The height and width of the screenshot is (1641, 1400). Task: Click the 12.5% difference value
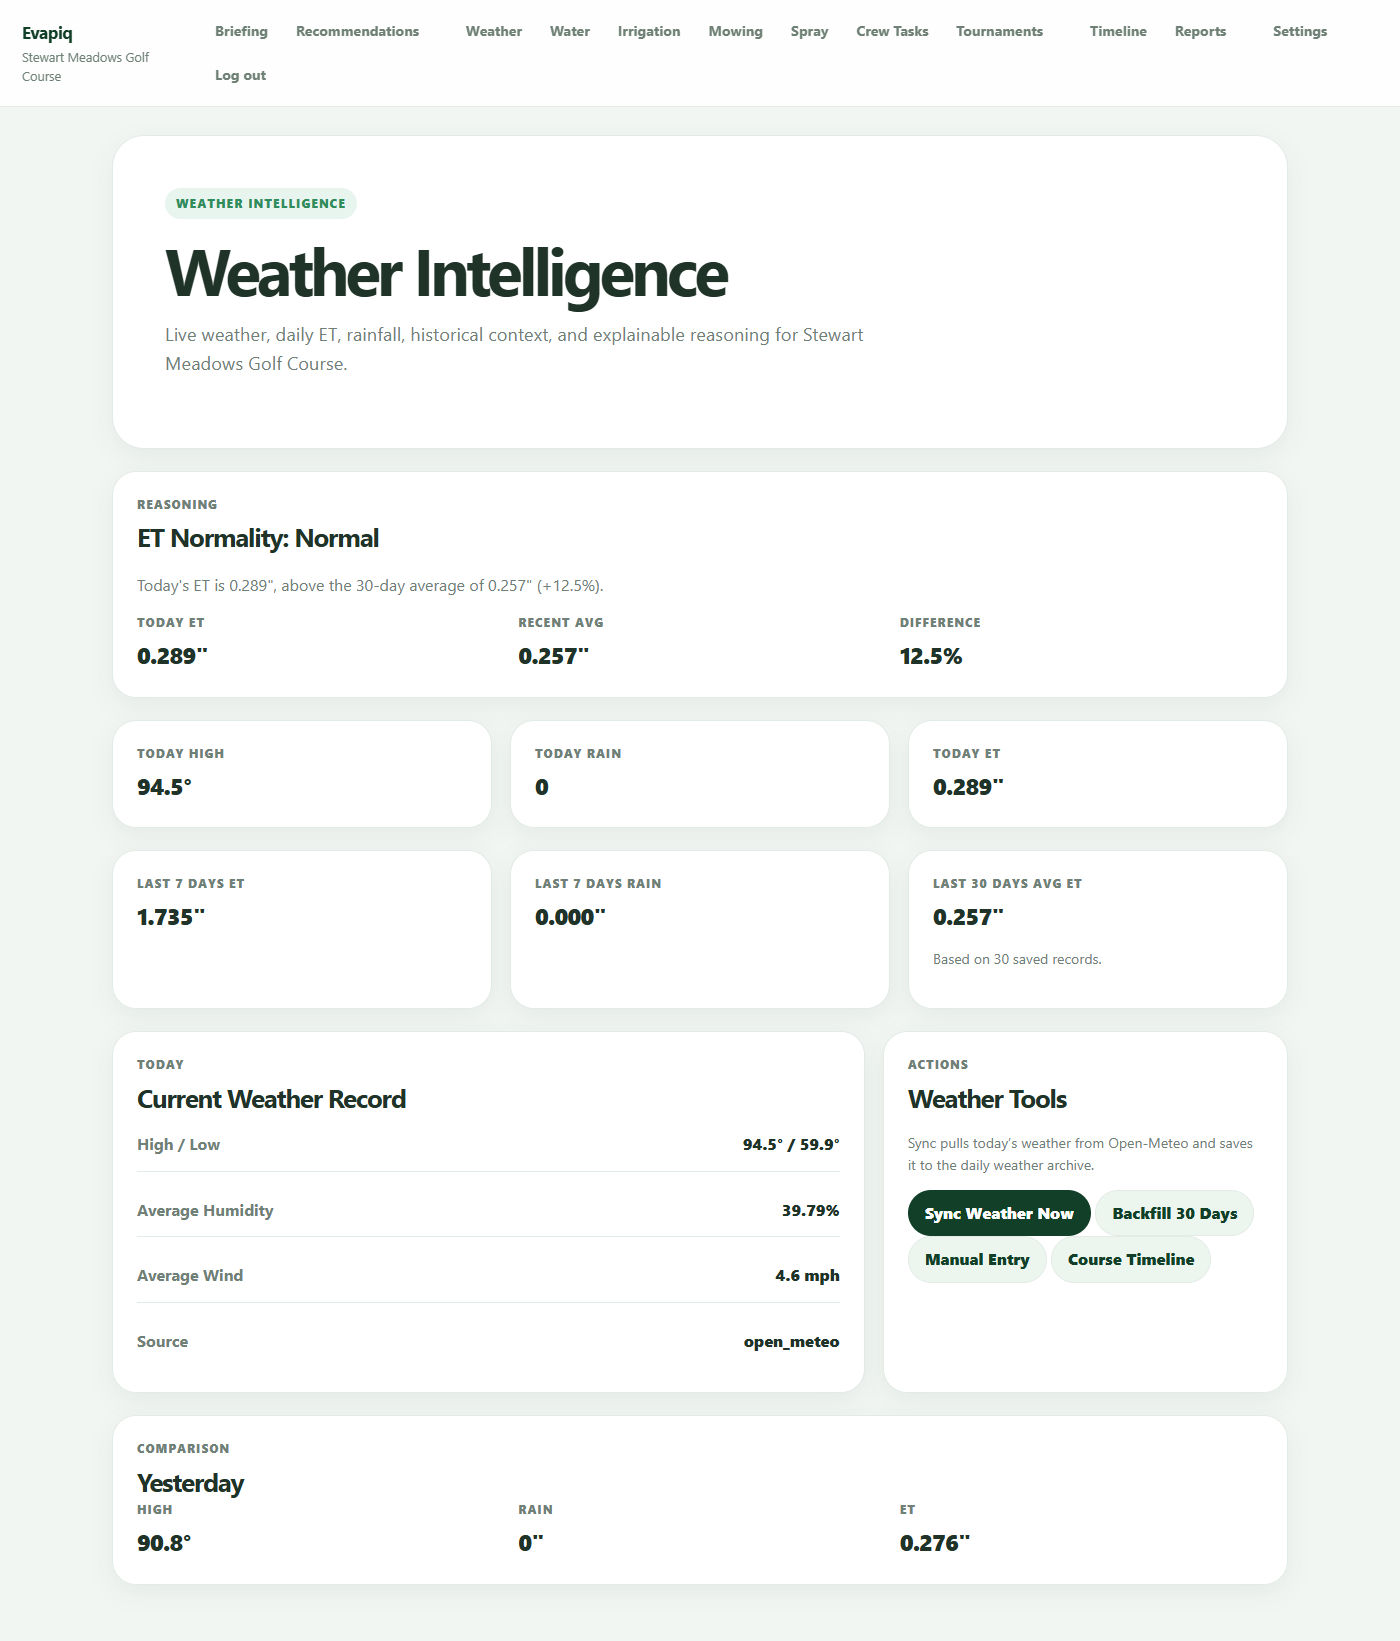930,656
